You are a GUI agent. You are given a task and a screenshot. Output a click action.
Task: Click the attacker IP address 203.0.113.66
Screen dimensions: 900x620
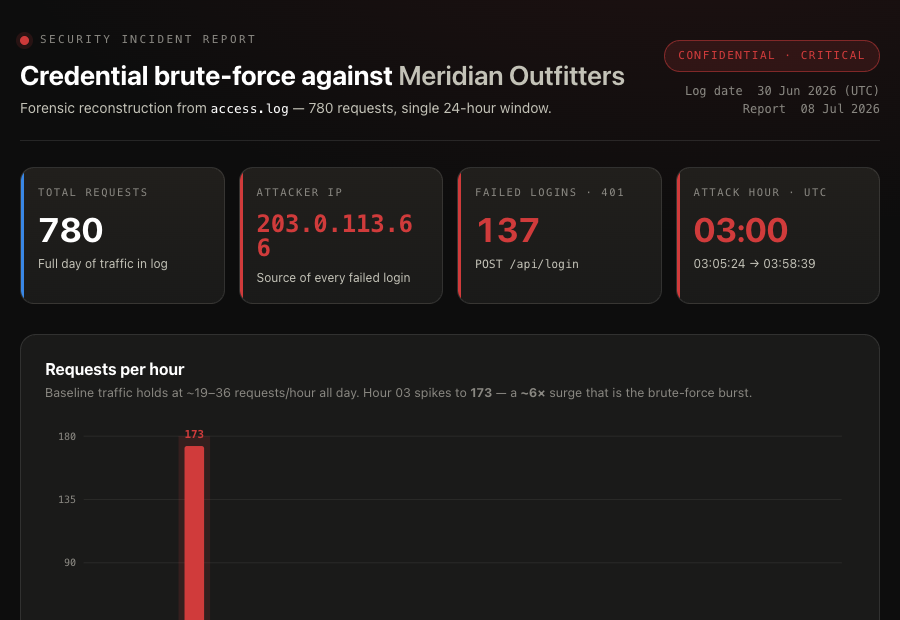pos(335,235)
